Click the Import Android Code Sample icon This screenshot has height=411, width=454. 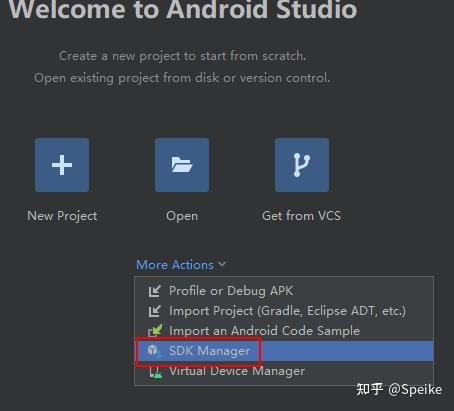(x=155, y=330)
